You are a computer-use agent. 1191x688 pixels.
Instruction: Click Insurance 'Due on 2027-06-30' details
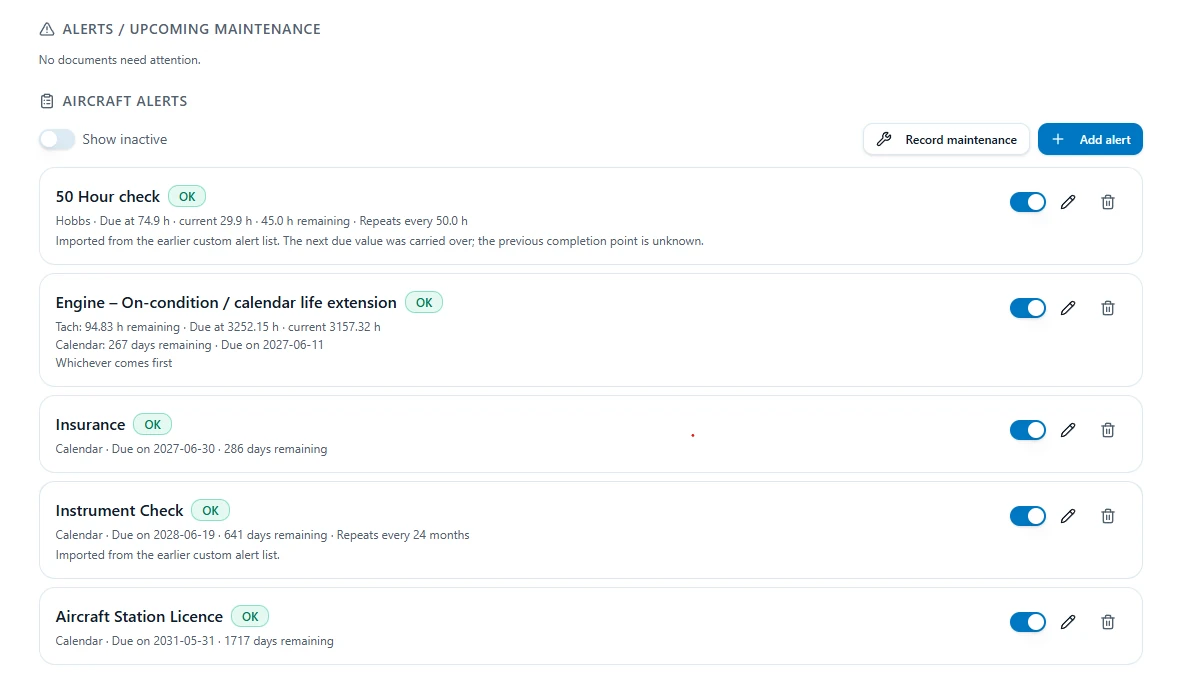(x=191, y=449)
